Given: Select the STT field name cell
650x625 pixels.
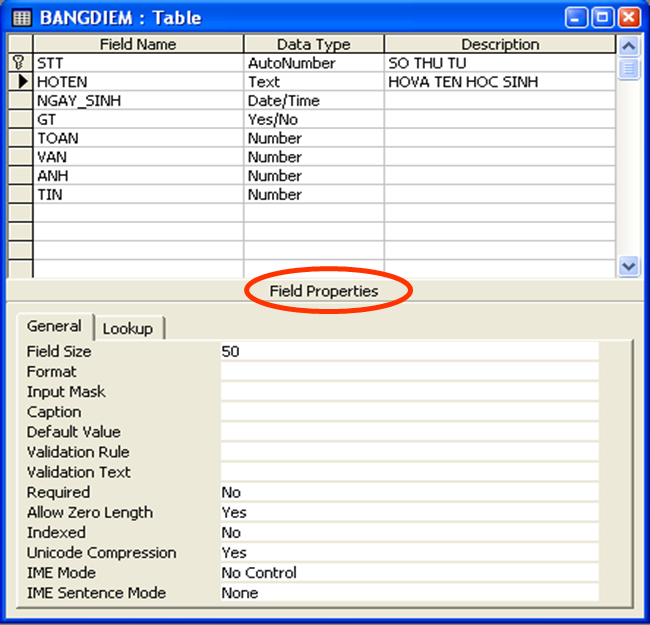Looking at the screenshot, I should (138, 63).
